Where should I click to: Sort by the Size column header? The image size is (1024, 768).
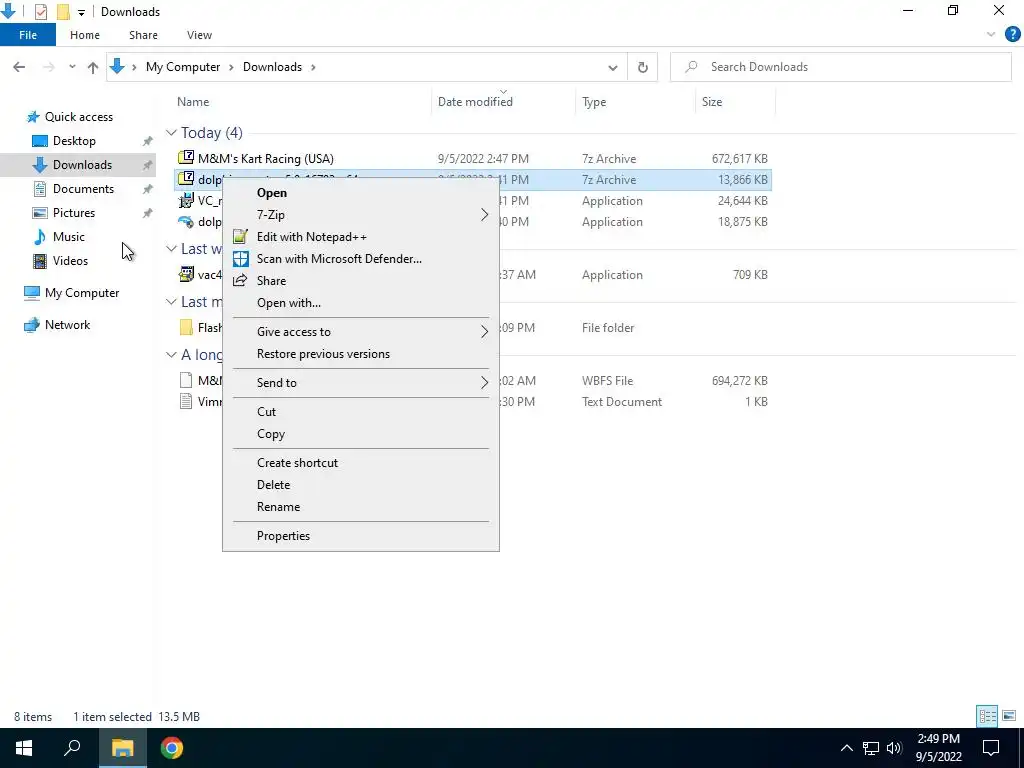(x=712, y=102)
